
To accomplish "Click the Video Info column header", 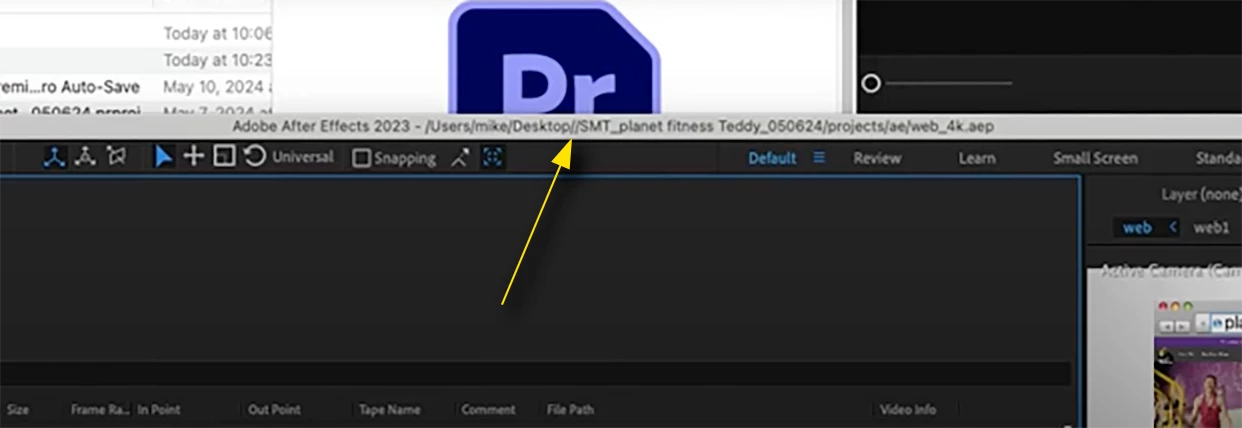I will [x=908, y=409].
